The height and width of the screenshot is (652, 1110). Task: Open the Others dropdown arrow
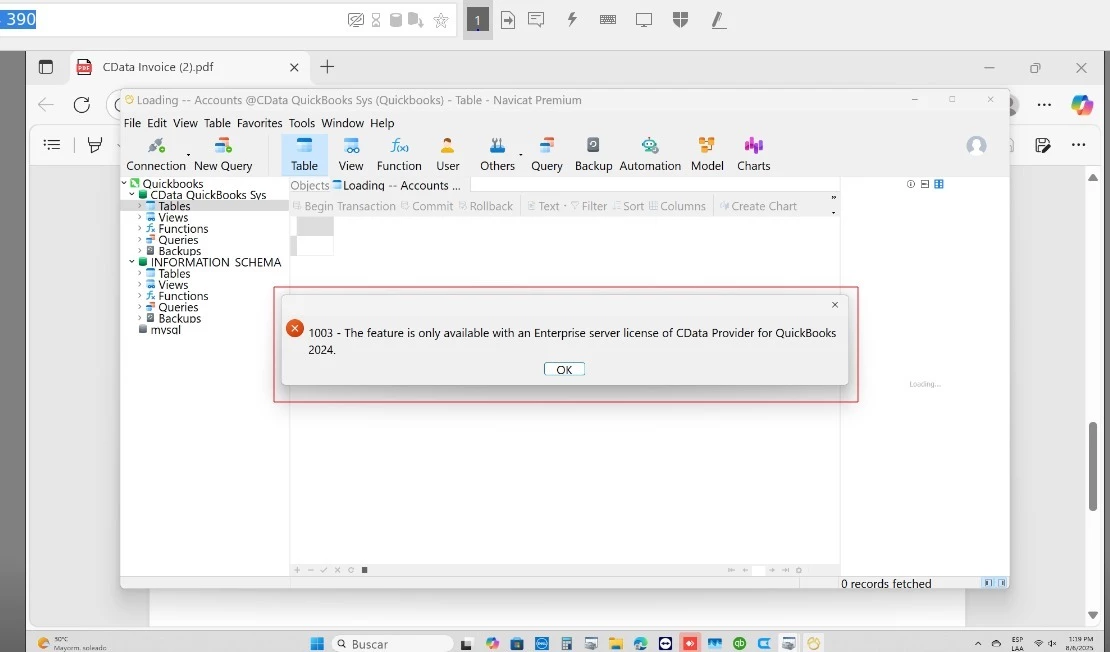click(x=520, y=154)
